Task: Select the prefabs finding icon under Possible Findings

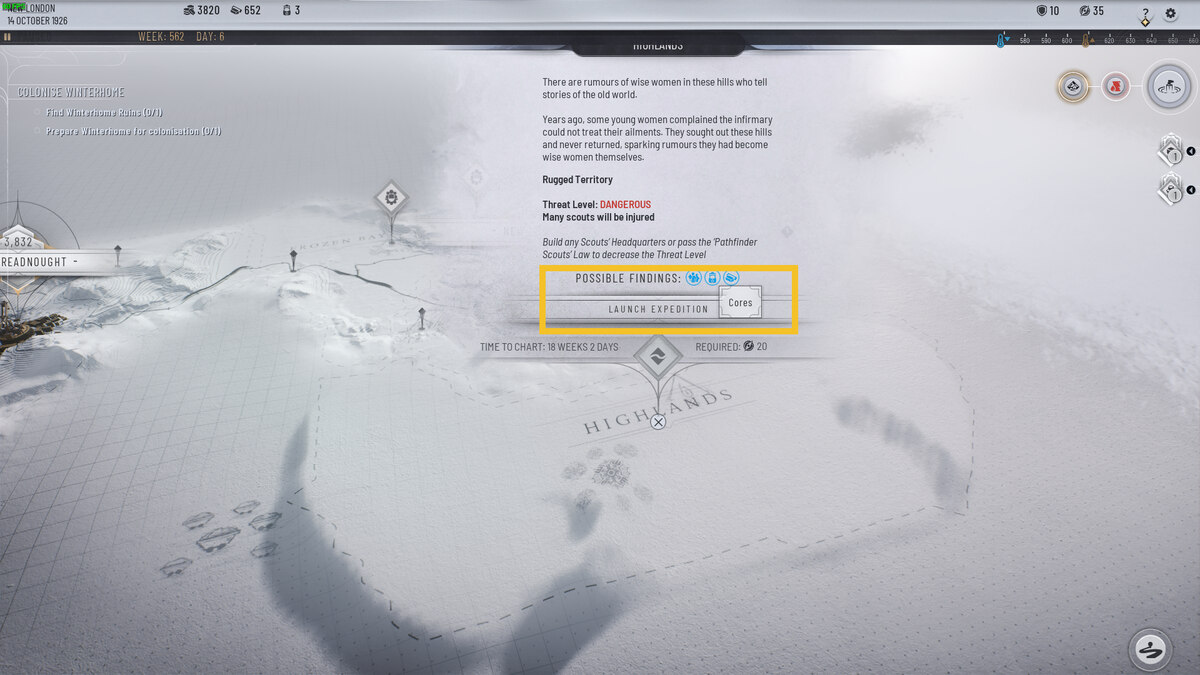Action: tap(731, 278)
